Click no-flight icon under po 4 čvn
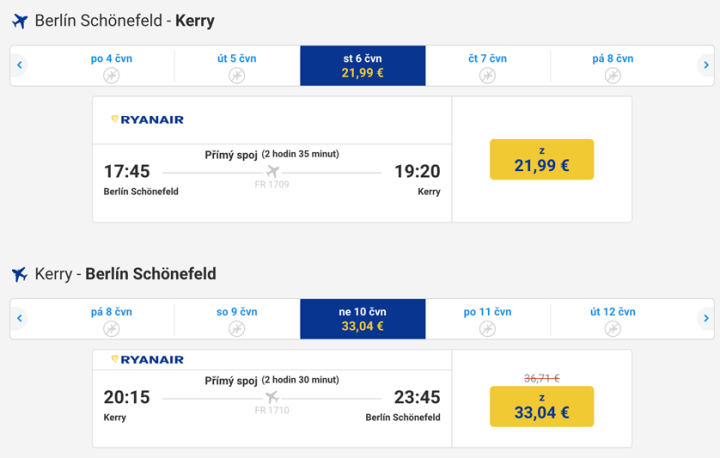The height and width of the screenshot is (458, 720). pyautogui.click(x=111, y=76)
